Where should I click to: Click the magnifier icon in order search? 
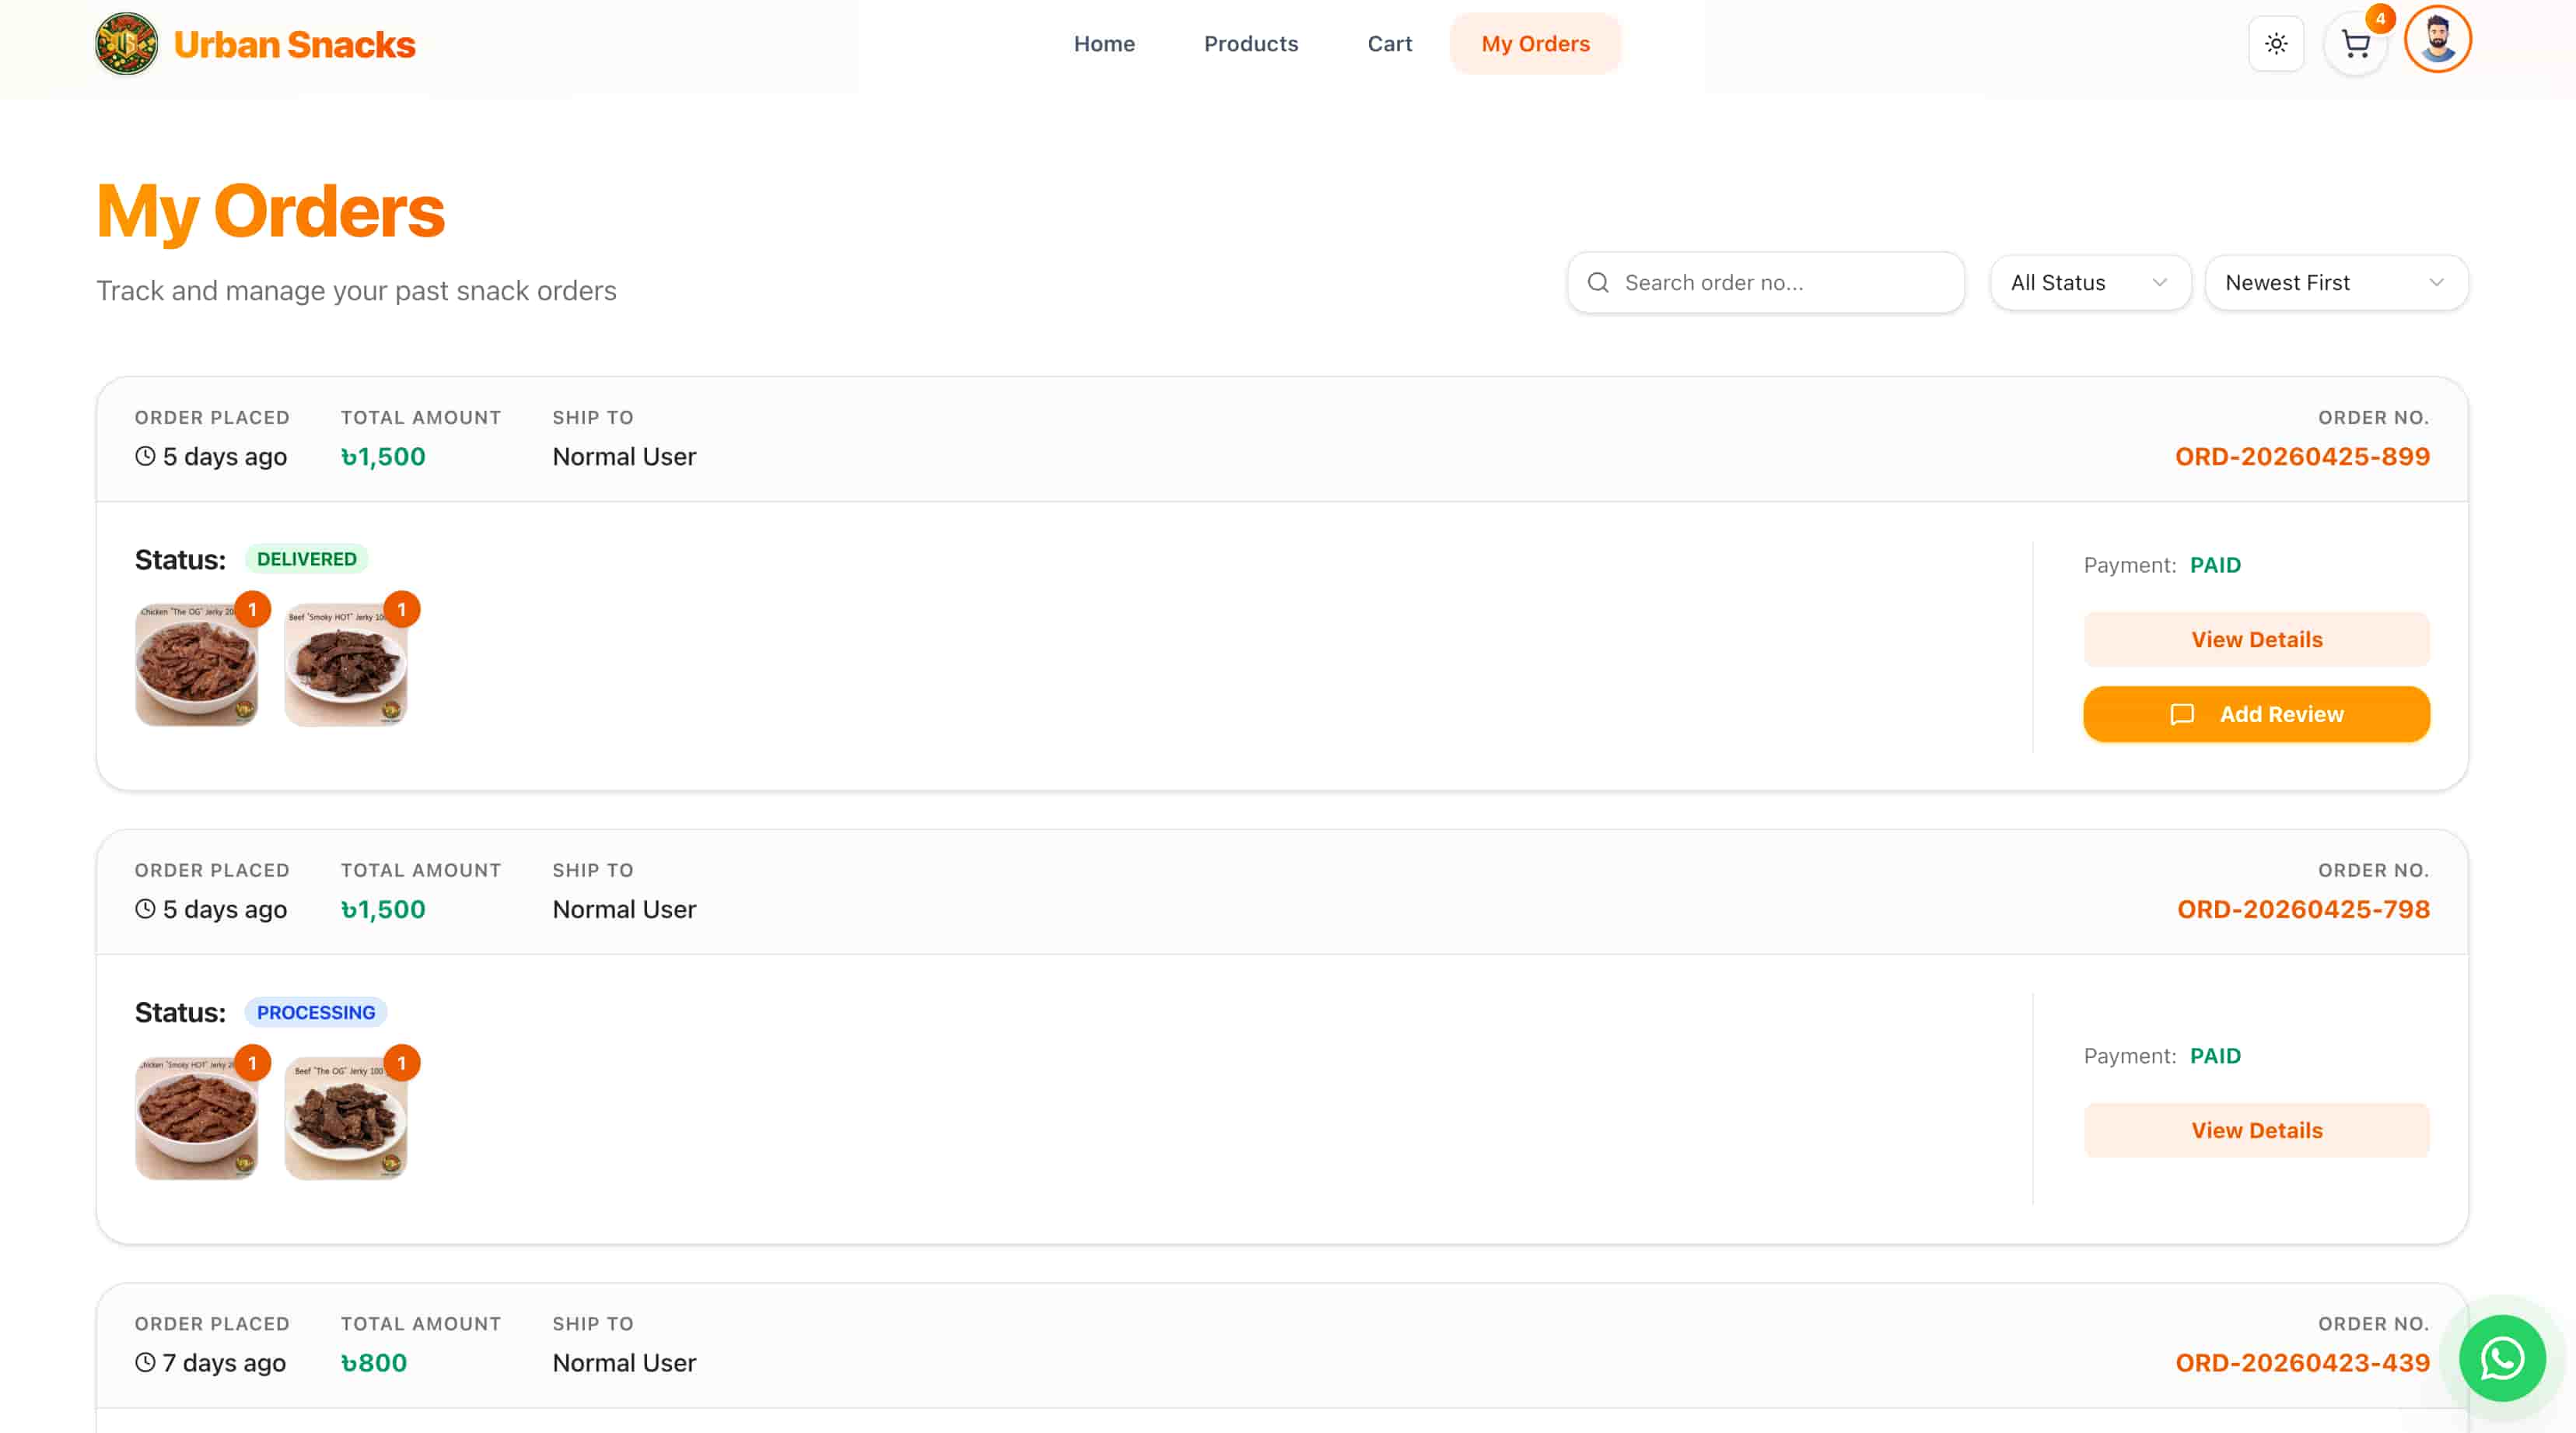pyautogui.click(x=1598, y=283)
